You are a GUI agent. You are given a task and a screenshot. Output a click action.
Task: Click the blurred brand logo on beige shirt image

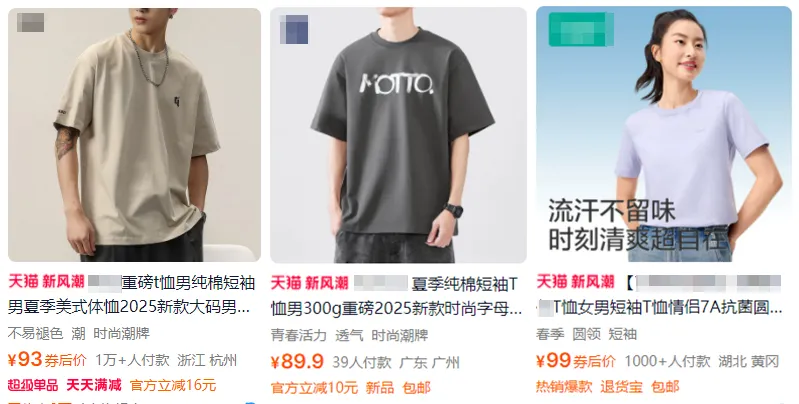[31, 23]
